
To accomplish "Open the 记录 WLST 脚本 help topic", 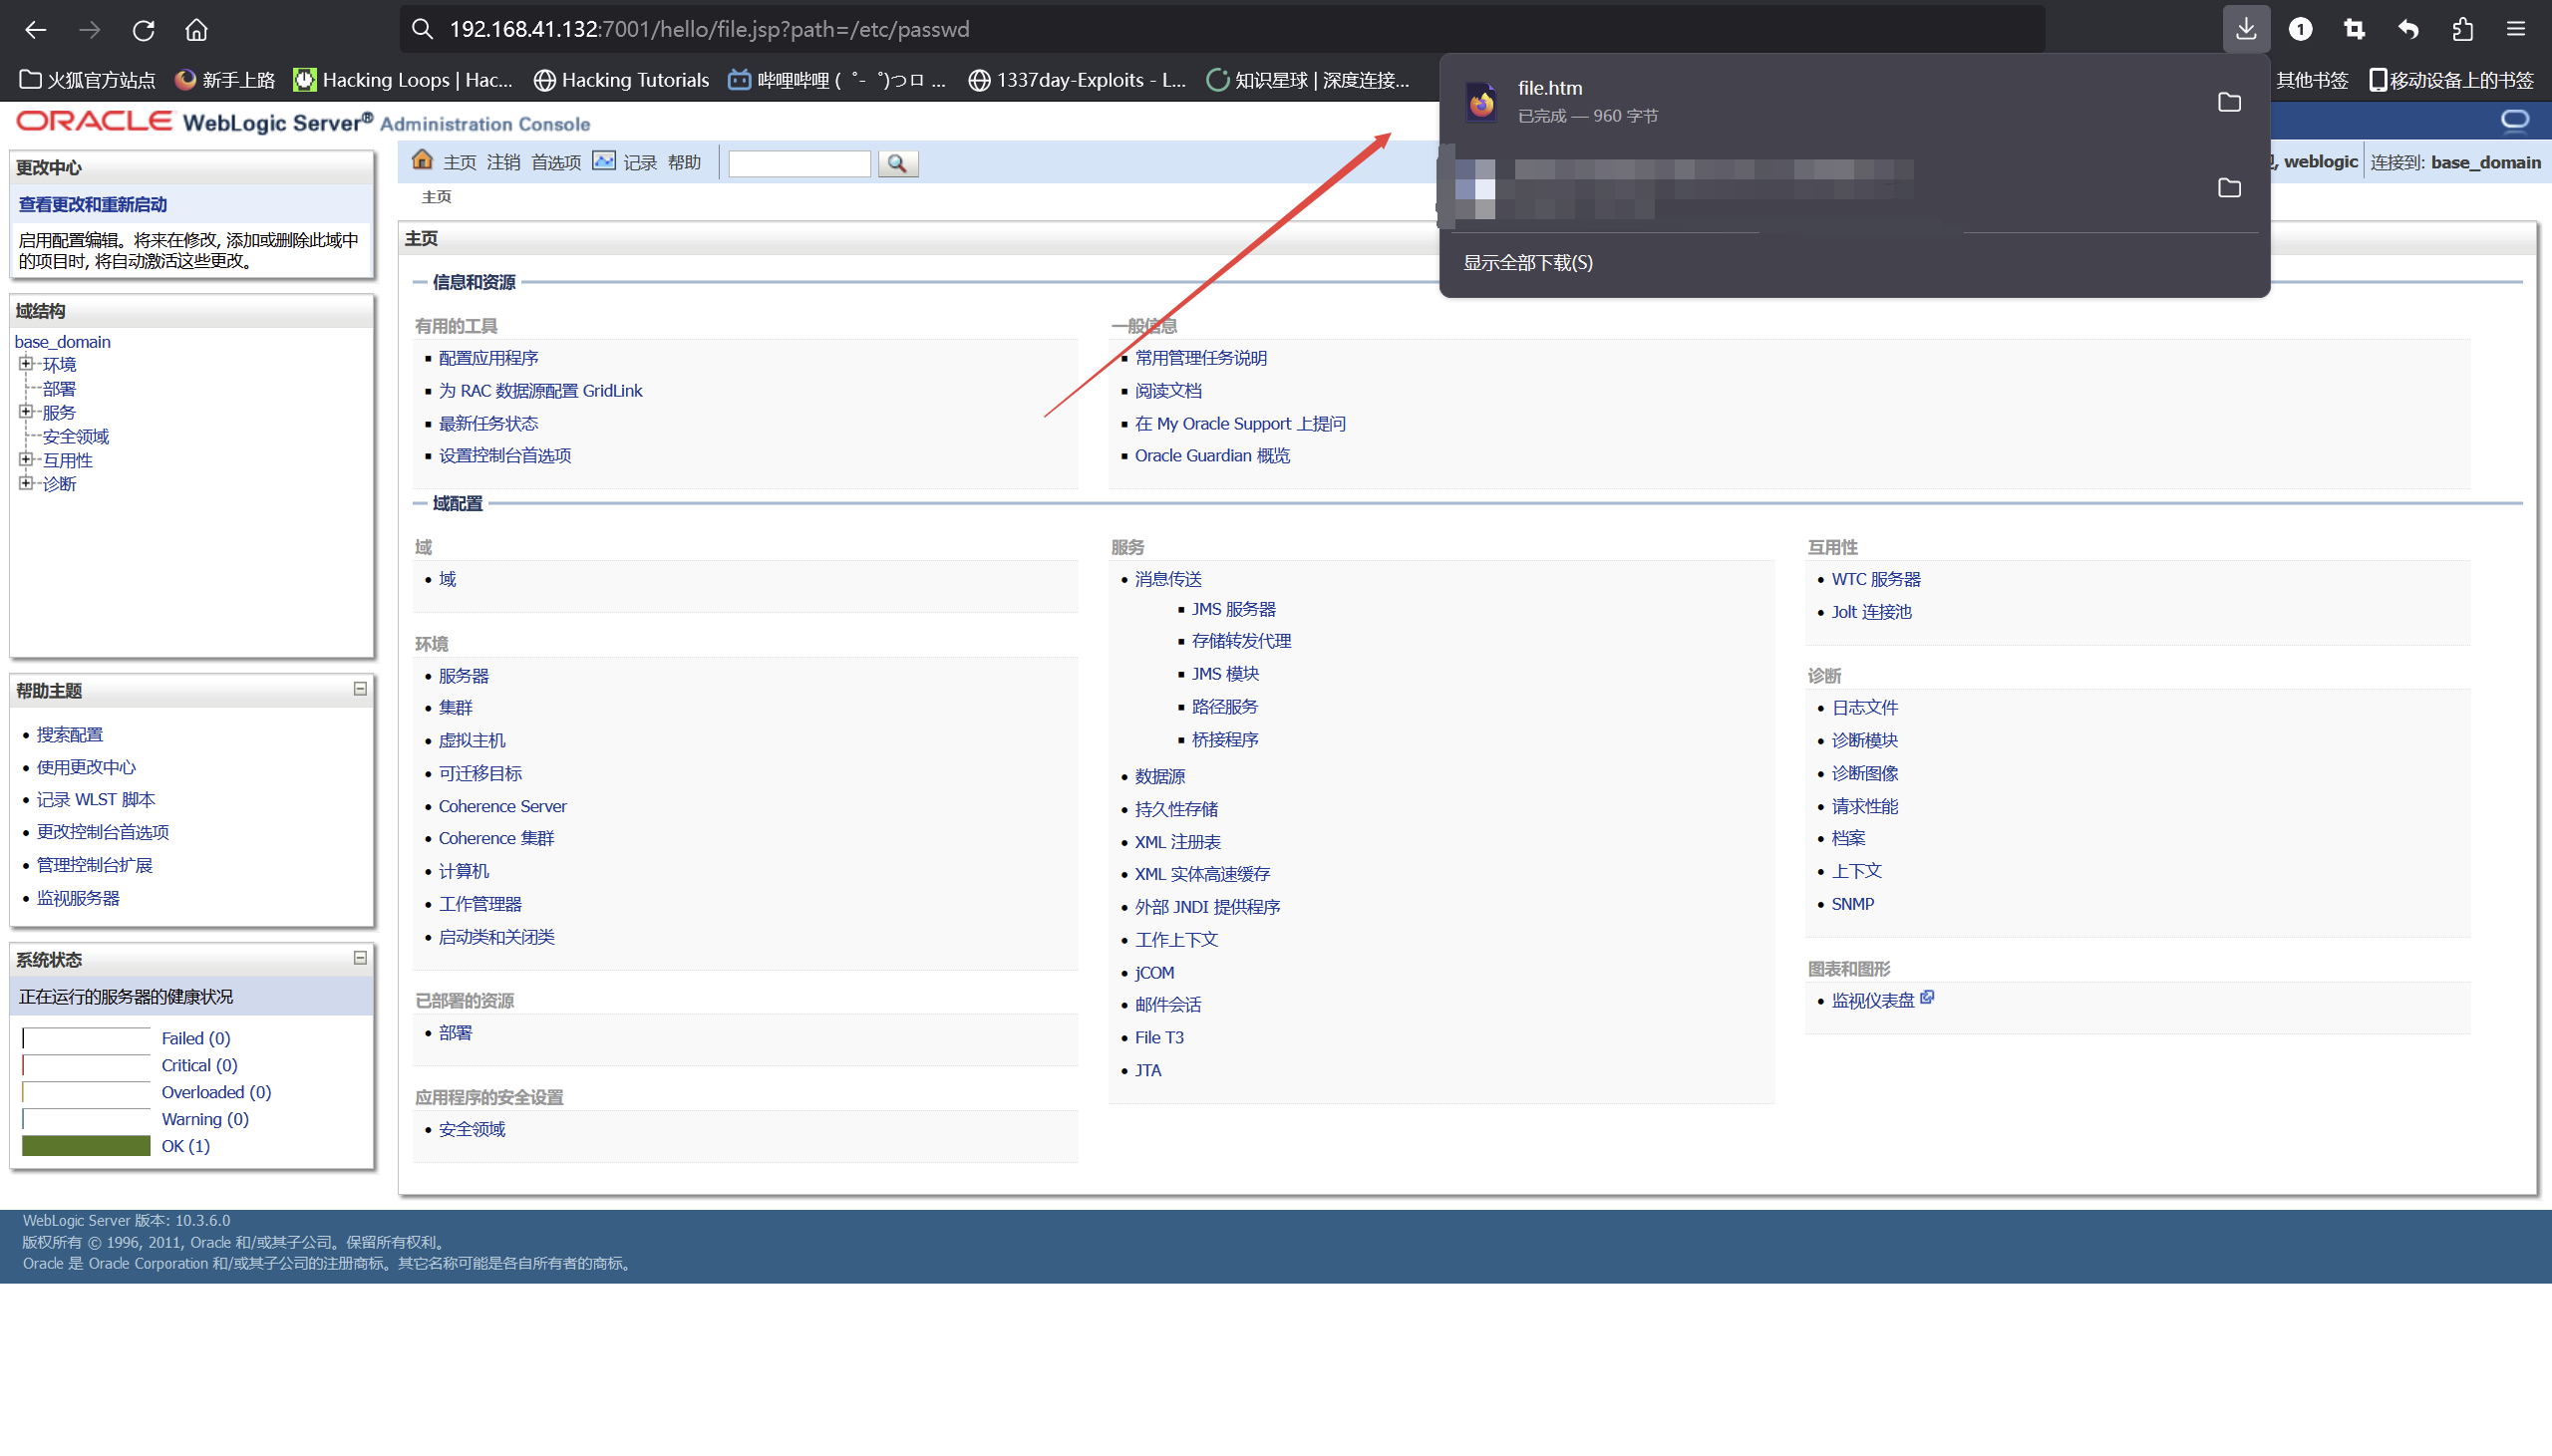I will [96, 800].
